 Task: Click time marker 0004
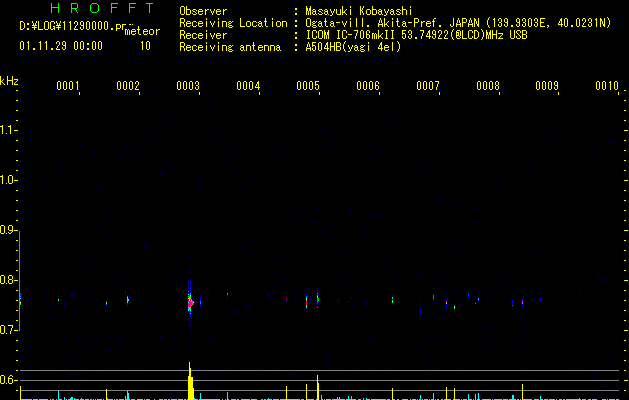point(248,86)
